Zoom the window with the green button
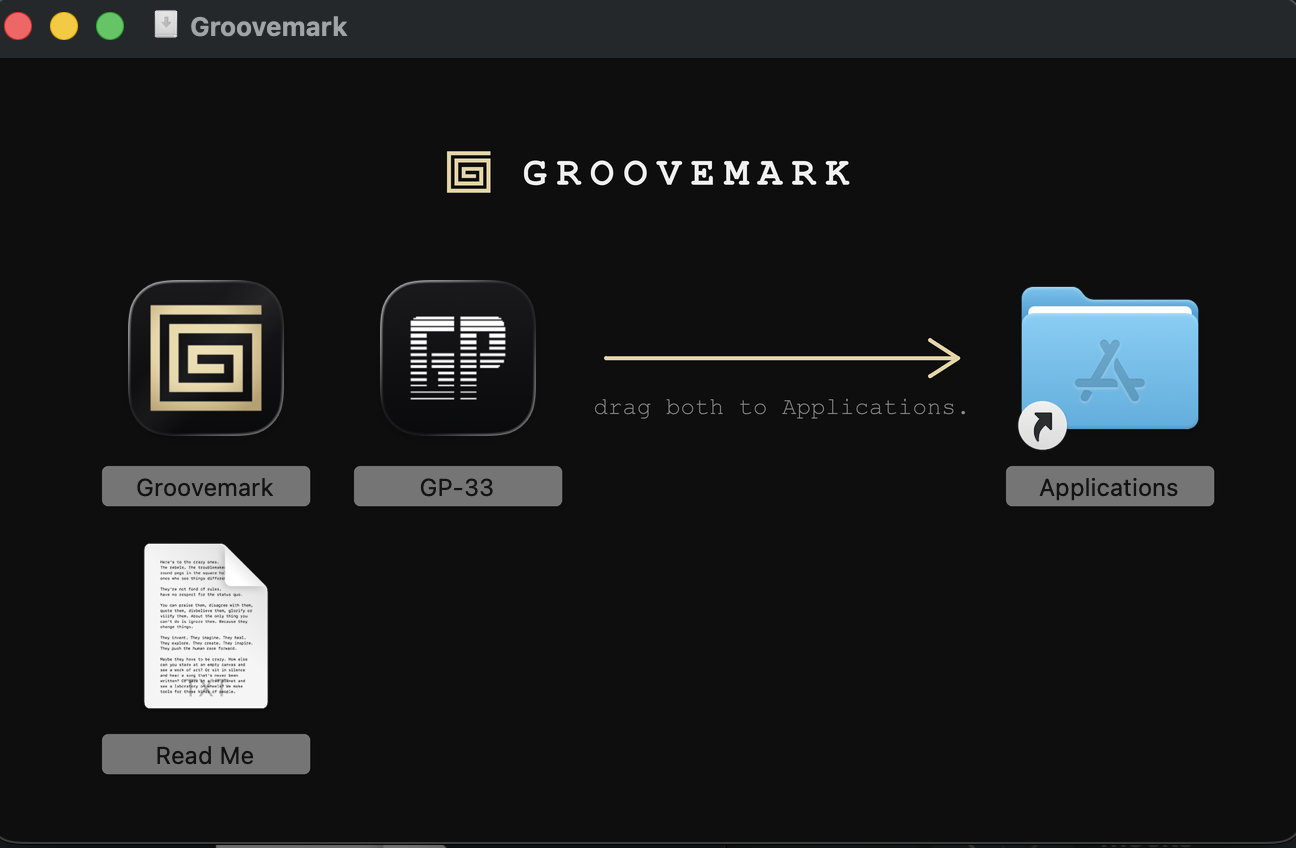1296x848 pixels. 110,26
